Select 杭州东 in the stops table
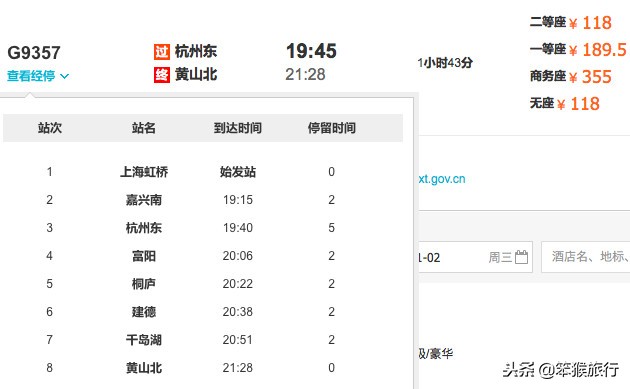Screen dimensions: 630x389 (x=144, y=228)
